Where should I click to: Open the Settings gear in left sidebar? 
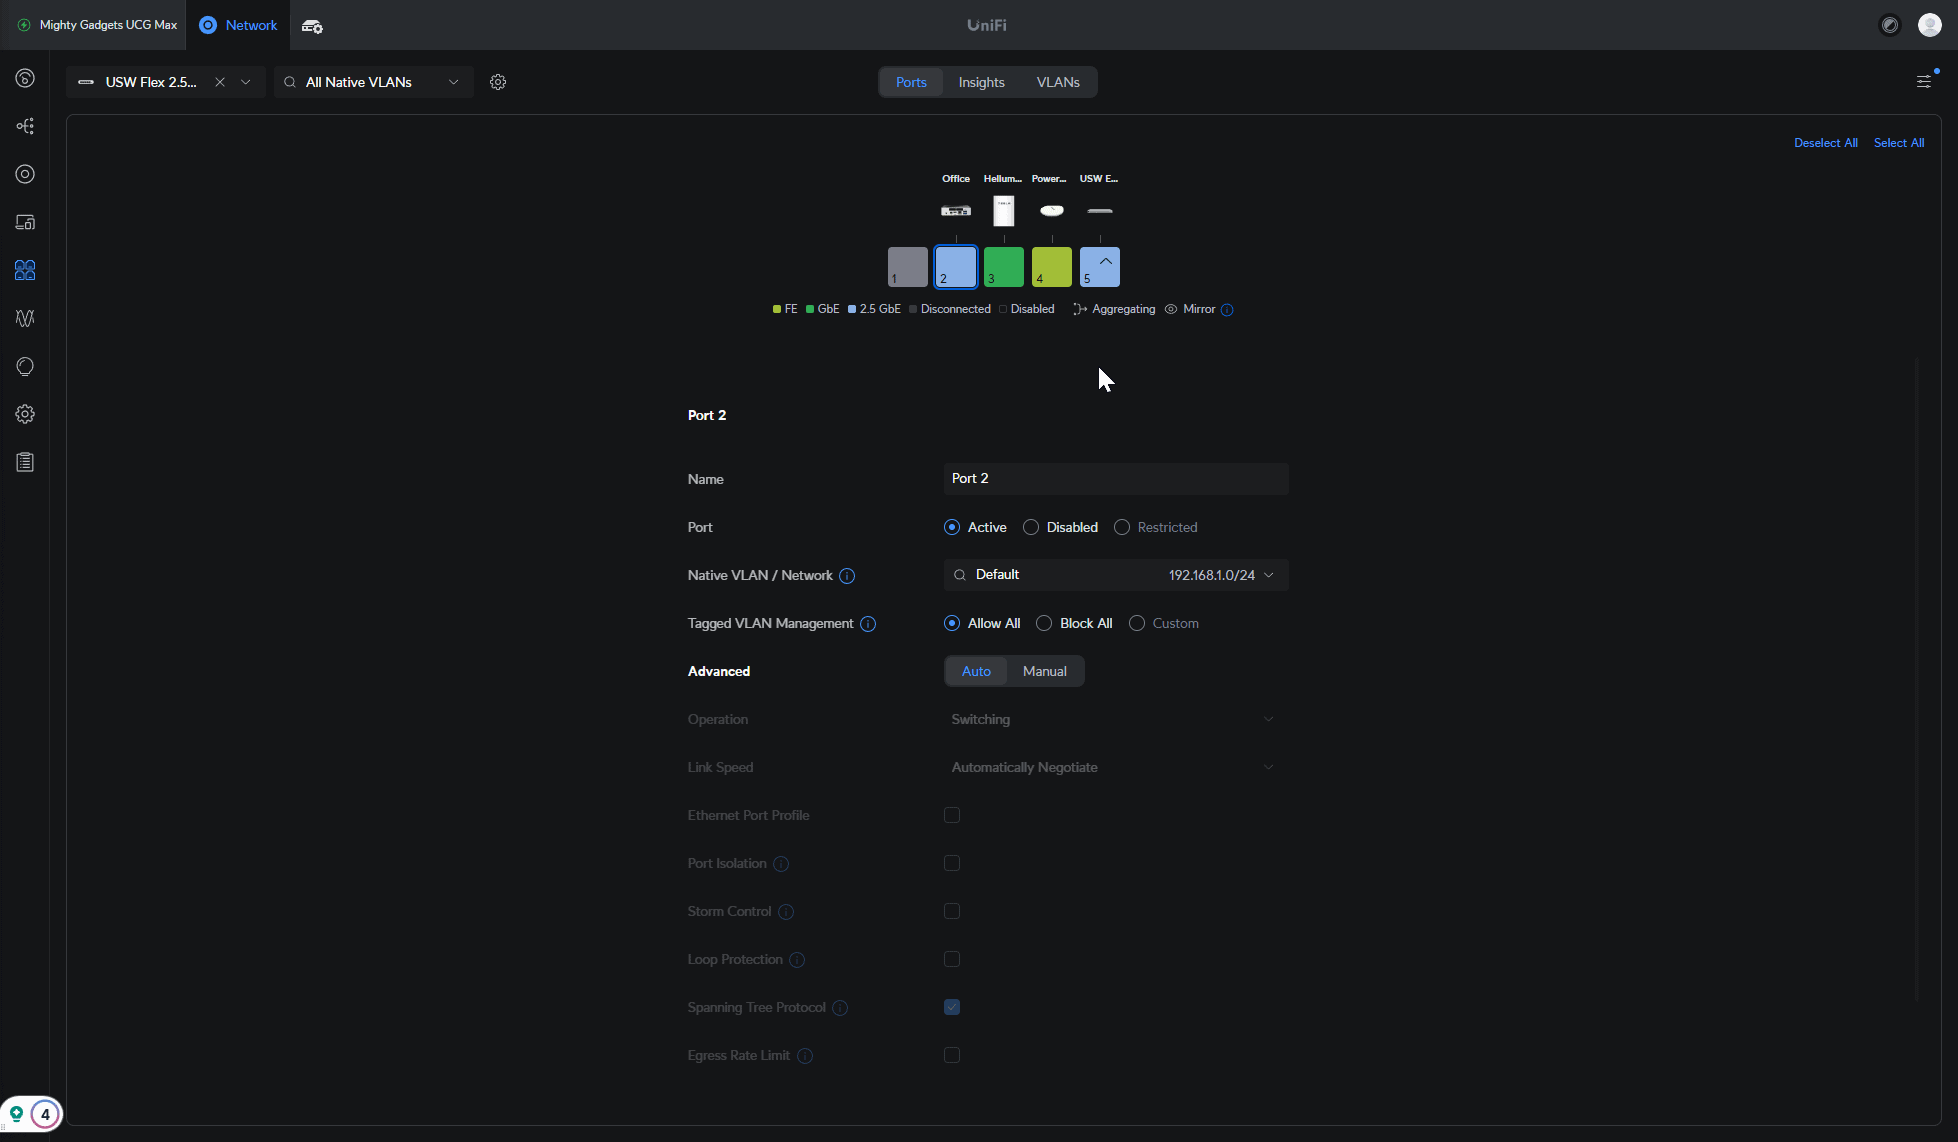(x=25, y=414)
